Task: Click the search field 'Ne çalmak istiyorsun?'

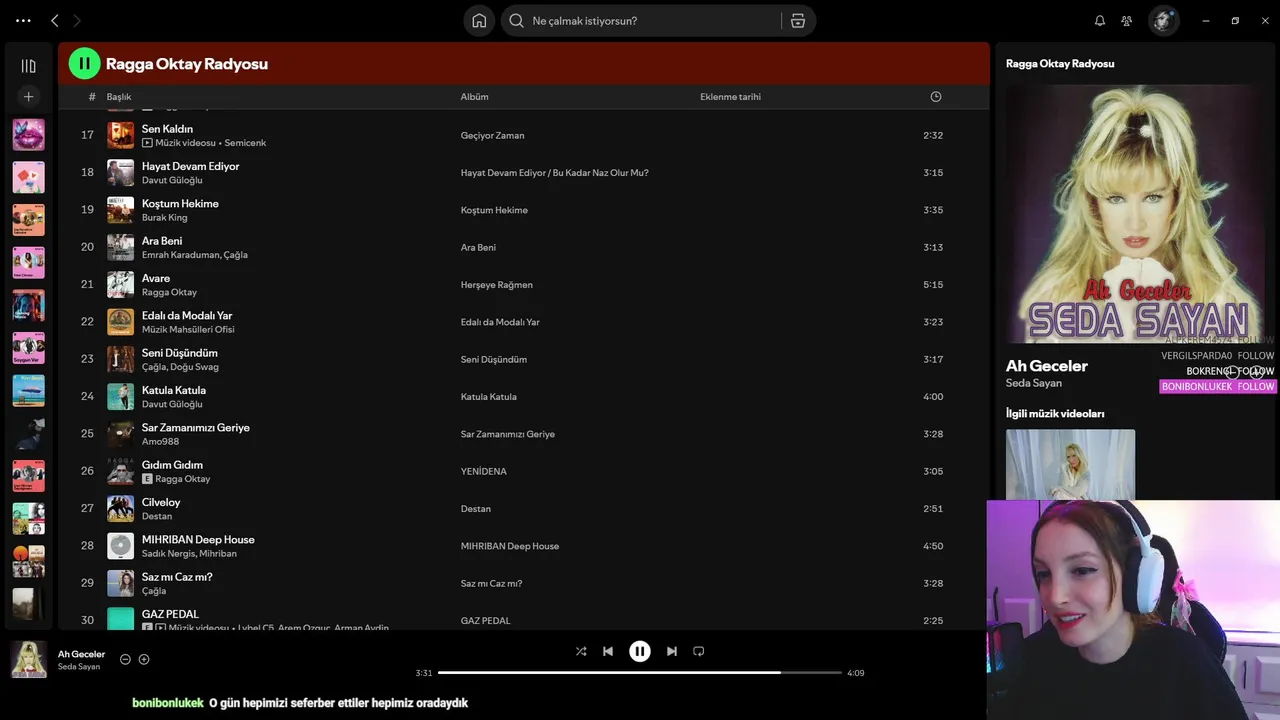Action: pyautogui.click(x=640, y=21)
